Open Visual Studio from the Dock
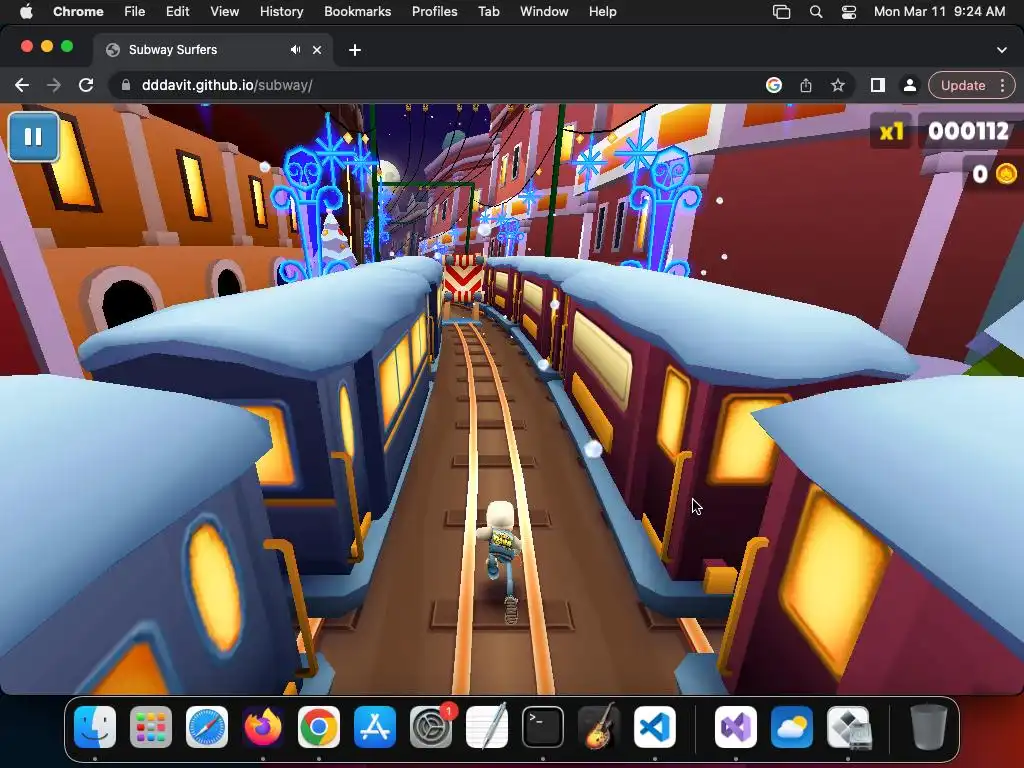This screenshot has height=768, width=1024. coord(736,727)
